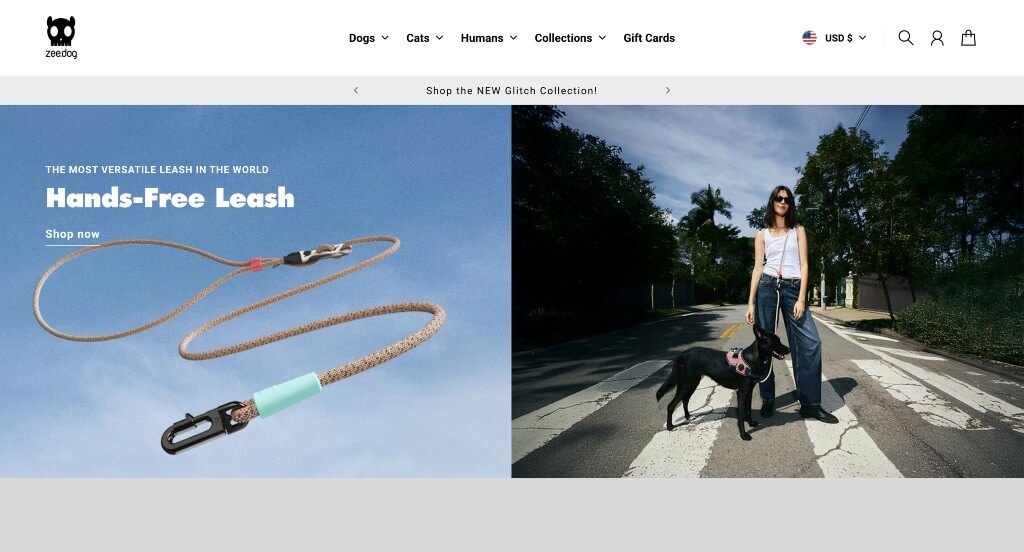Click the Hands-Free Leash headline

tap(170, 197)
